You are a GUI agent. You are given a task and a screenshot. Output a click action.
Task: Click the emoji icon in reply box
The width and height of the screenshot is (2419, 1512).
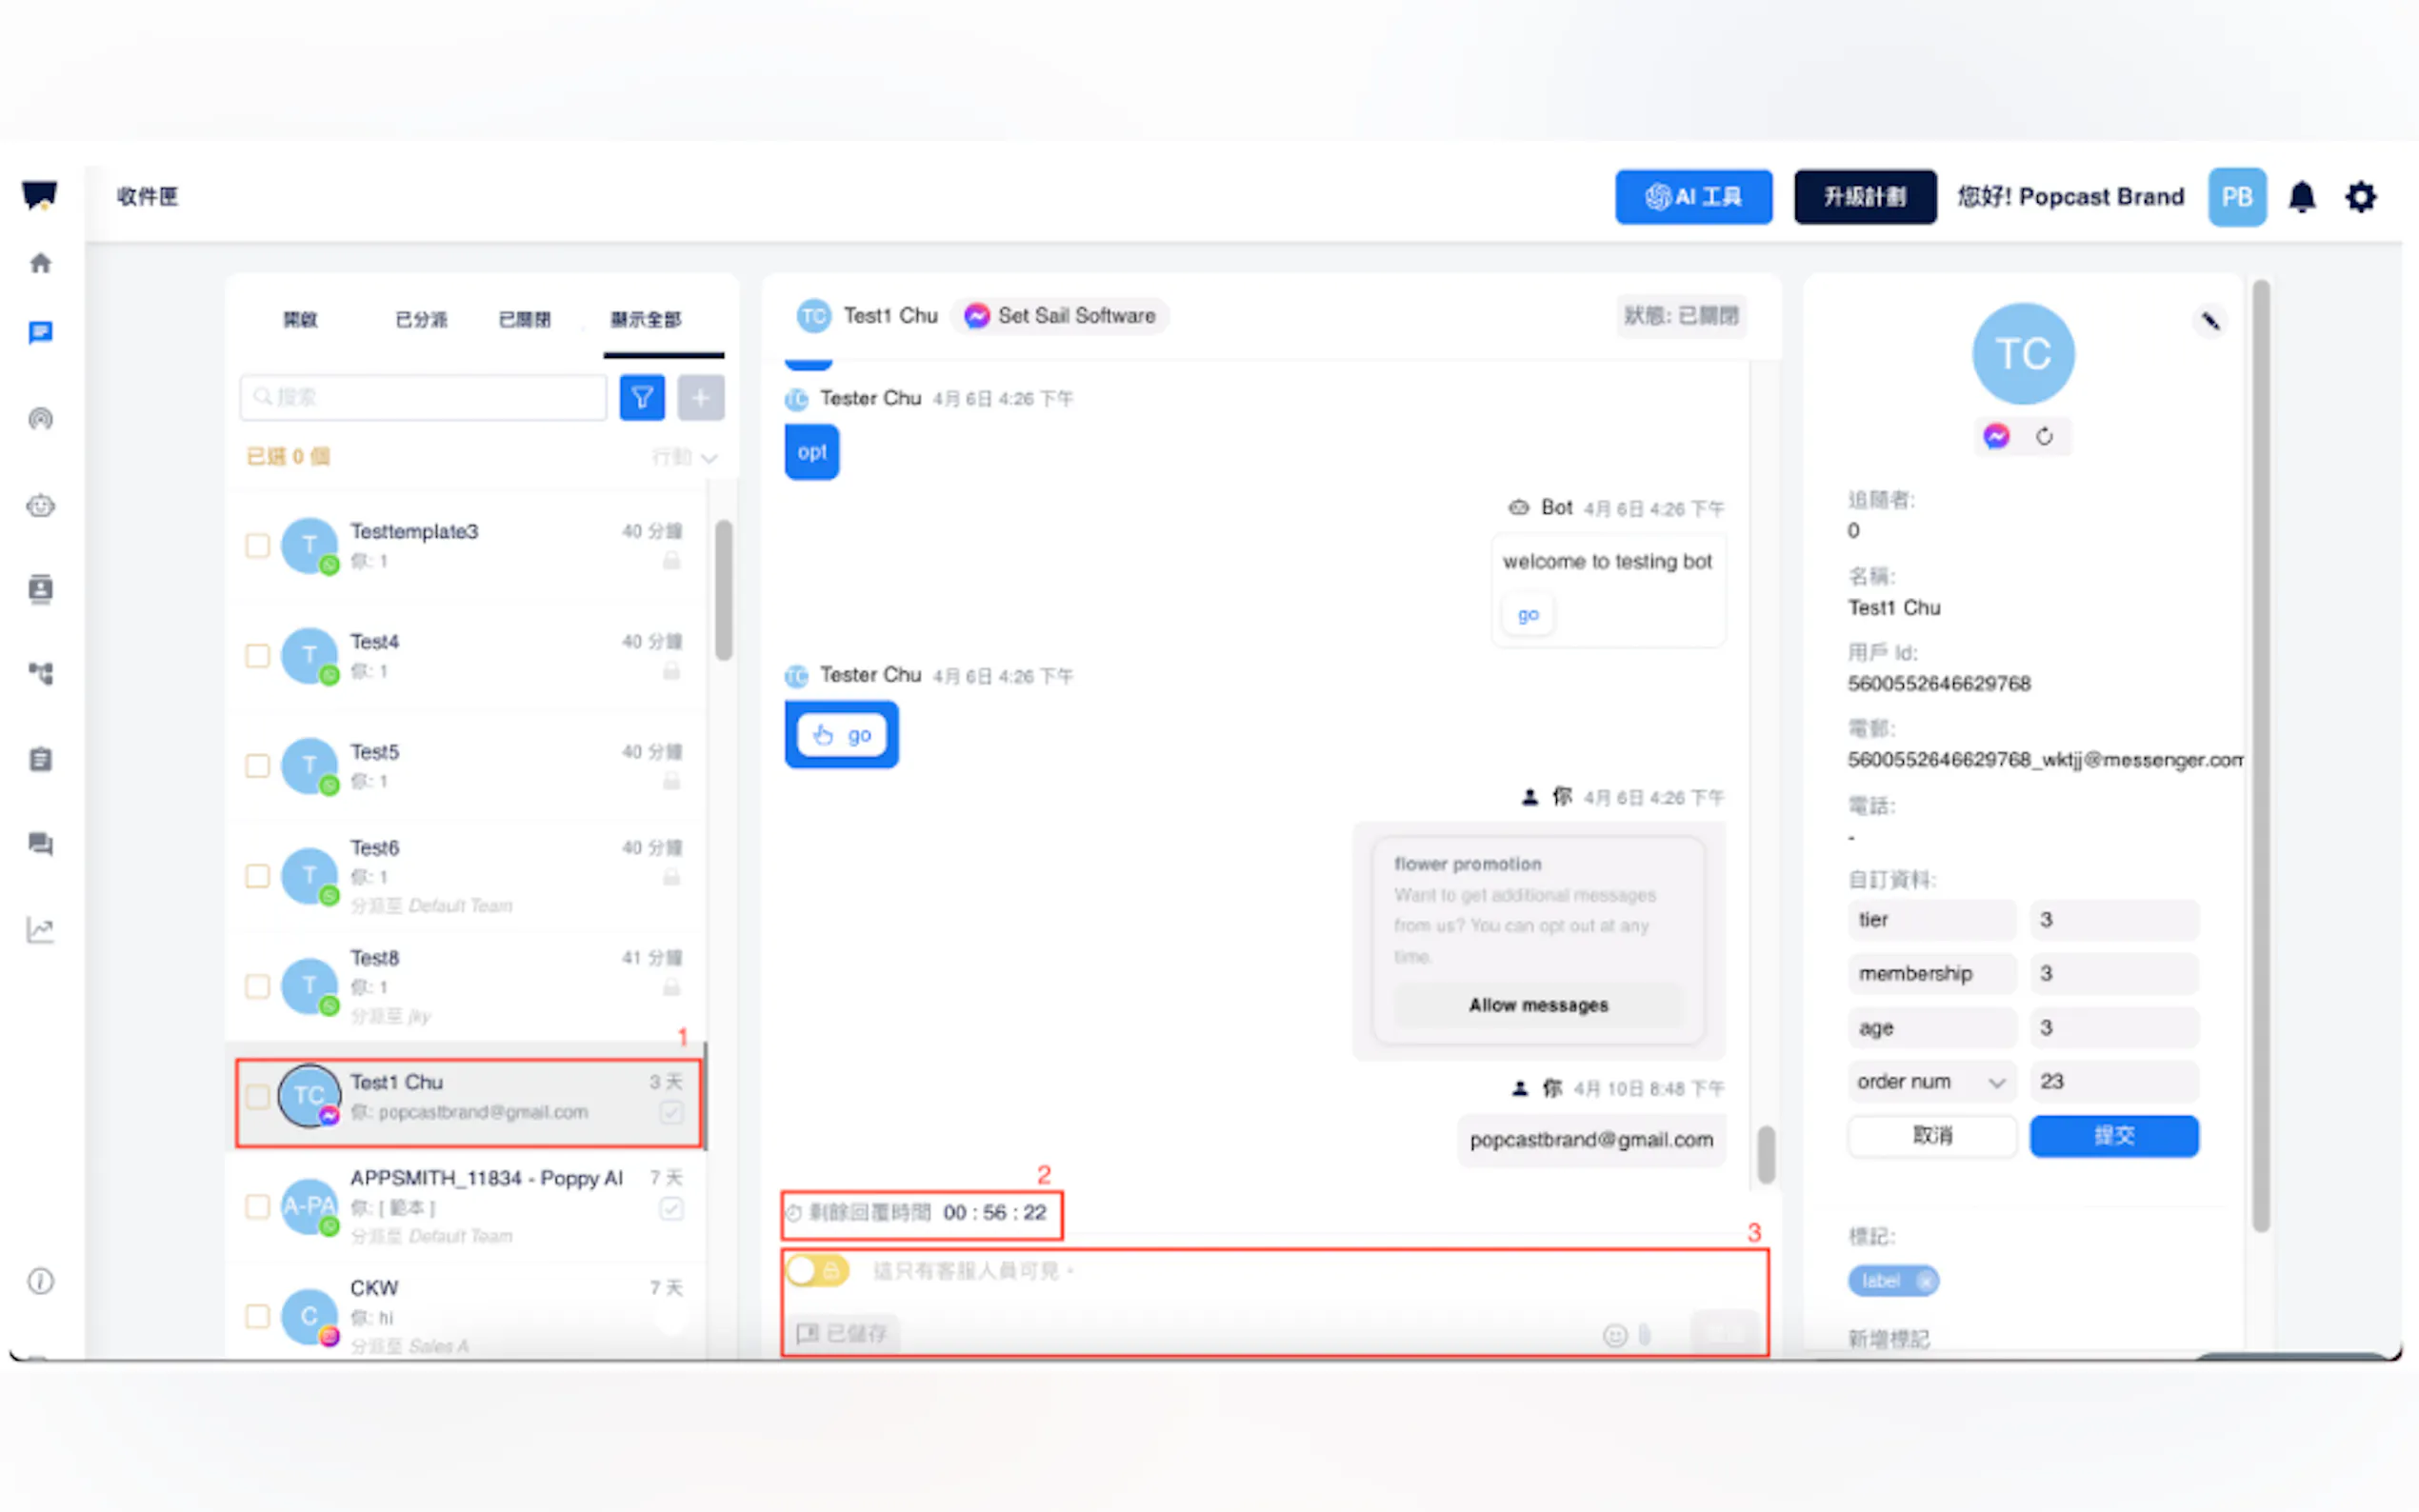[x=1613, y=1334]
